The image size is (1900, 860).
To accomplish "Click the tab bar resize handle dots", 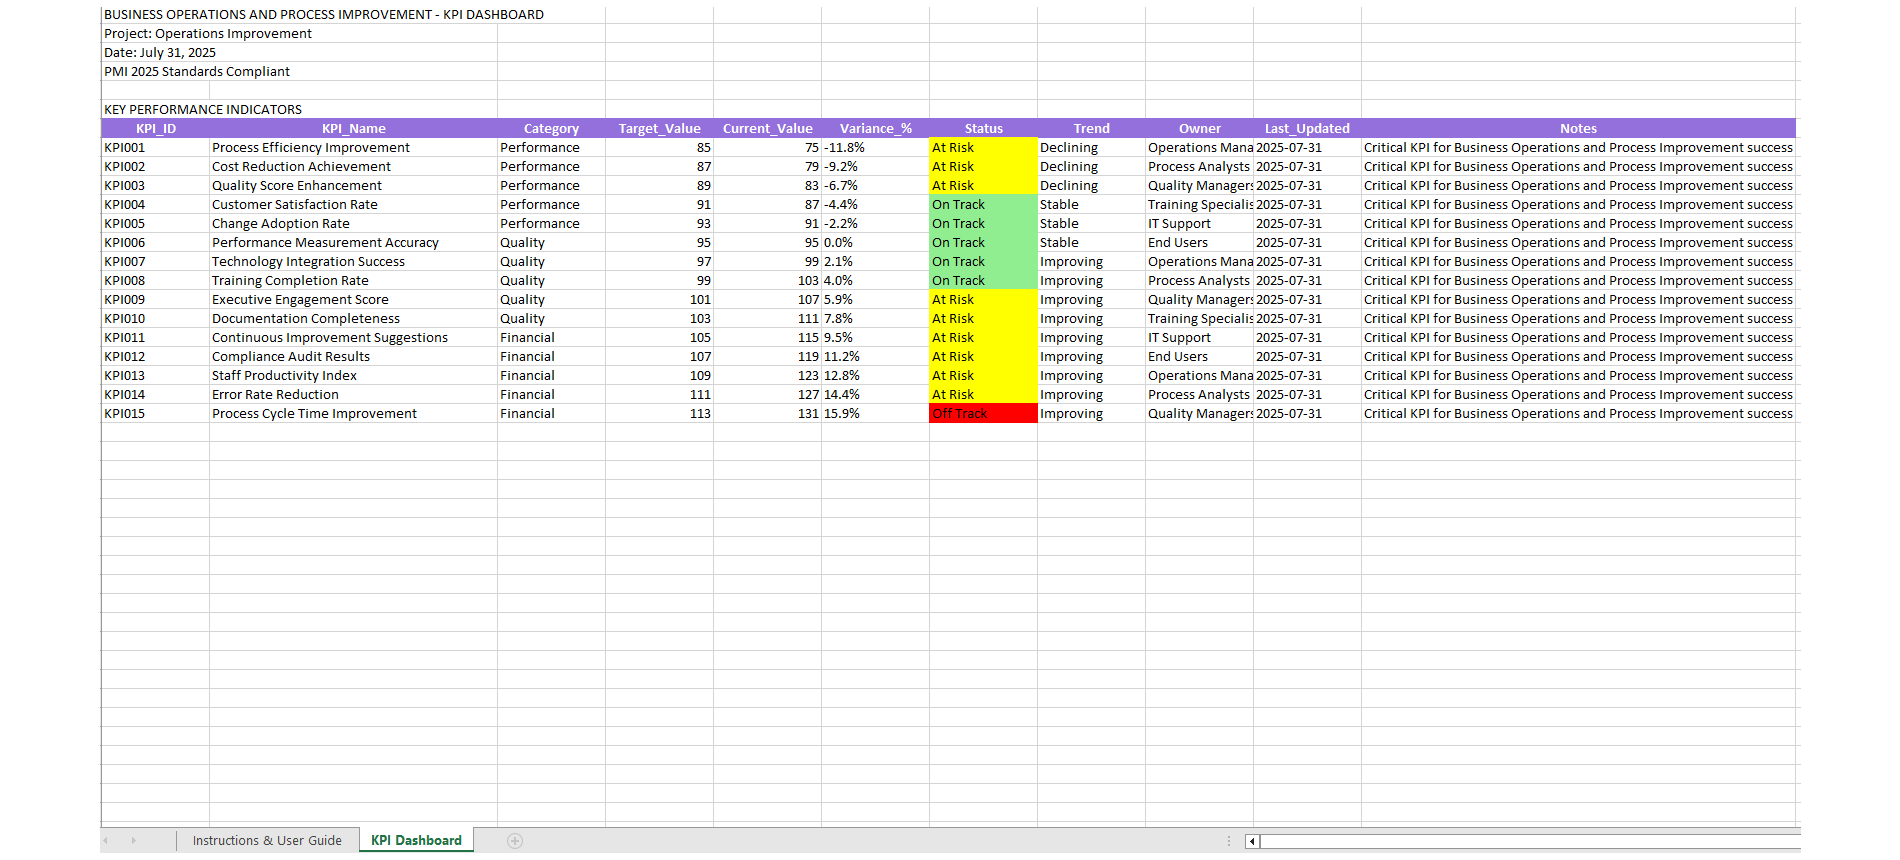I will [1229, 841].
